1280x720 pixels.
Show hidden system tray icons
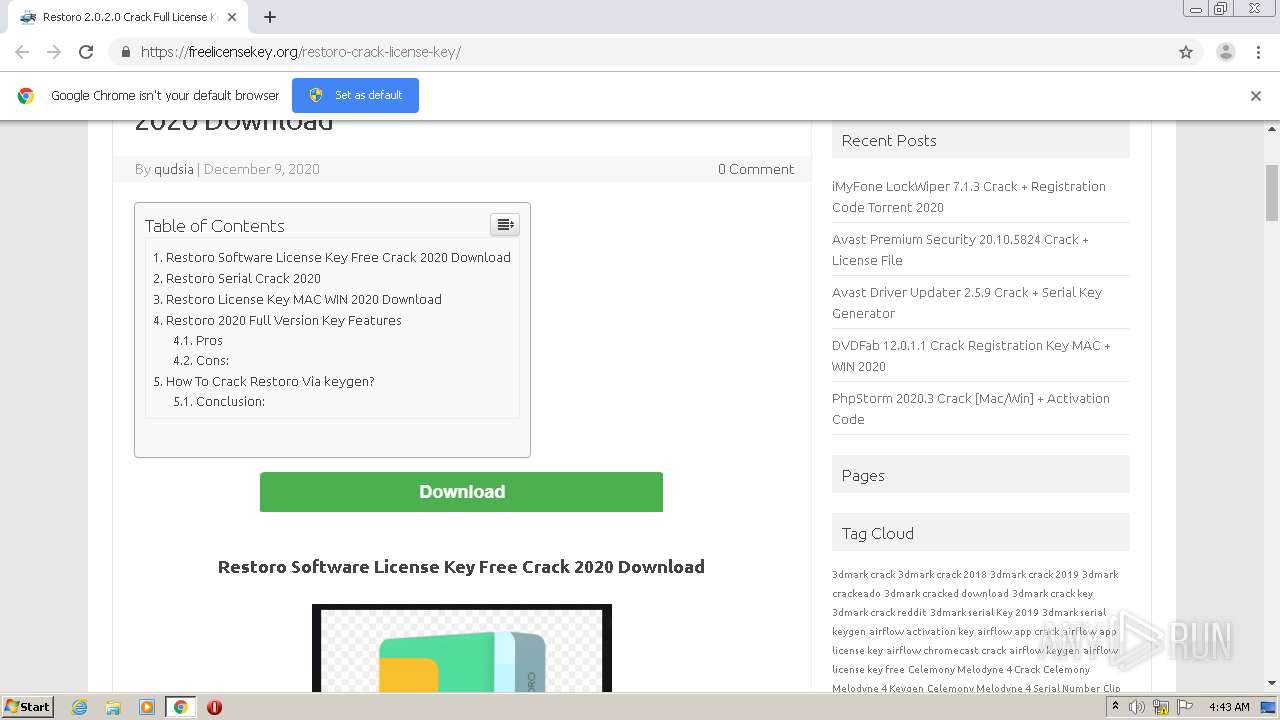pyautogui.click(x=1116, y=707)
